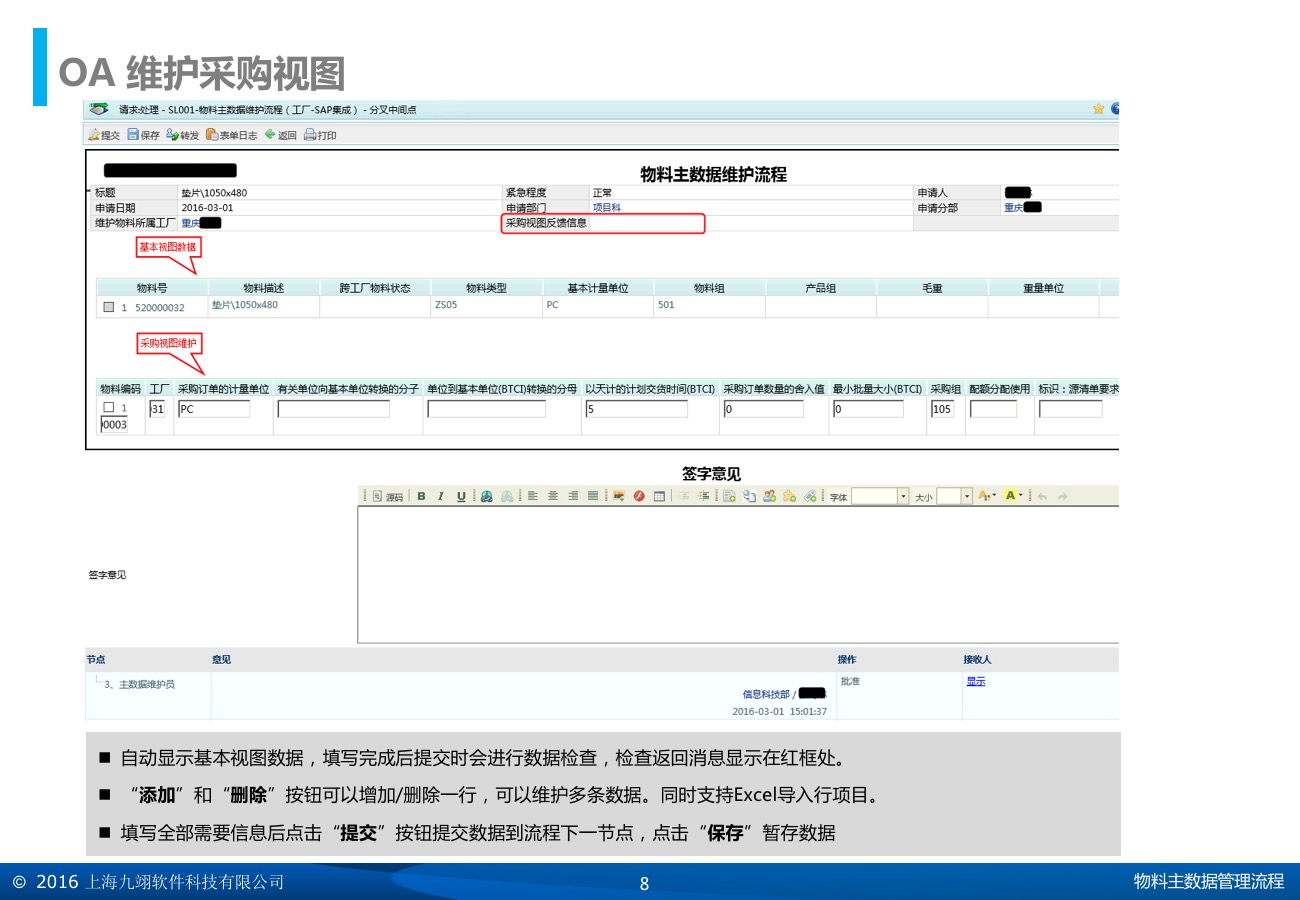Image resolution: width=1300 pixels, height=900 pixels.
Task: Click the 返回 green back arrow
Action: click(x=270, y=135)
